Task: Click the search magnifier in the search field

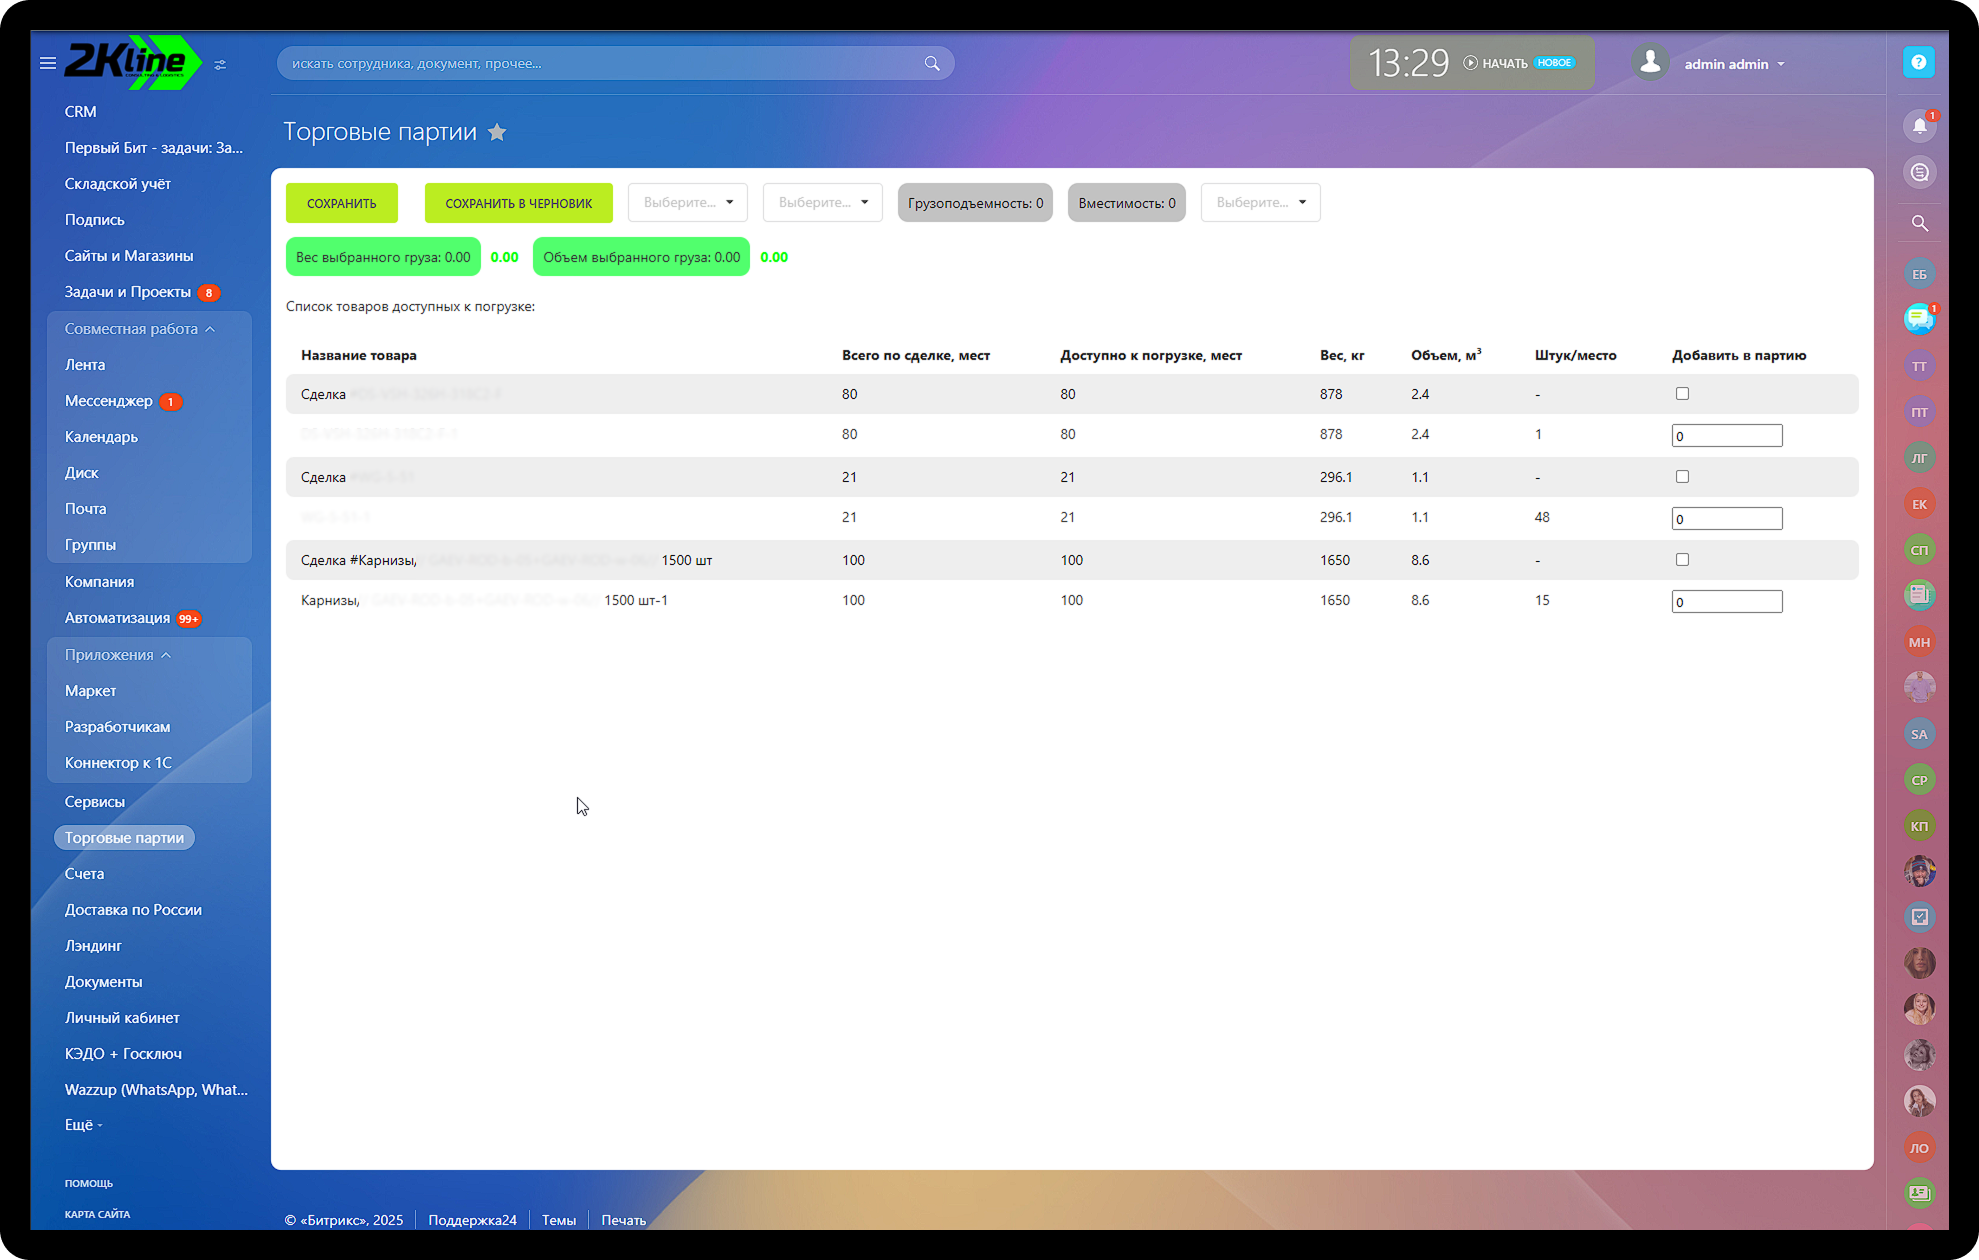Action: [931, 63]
